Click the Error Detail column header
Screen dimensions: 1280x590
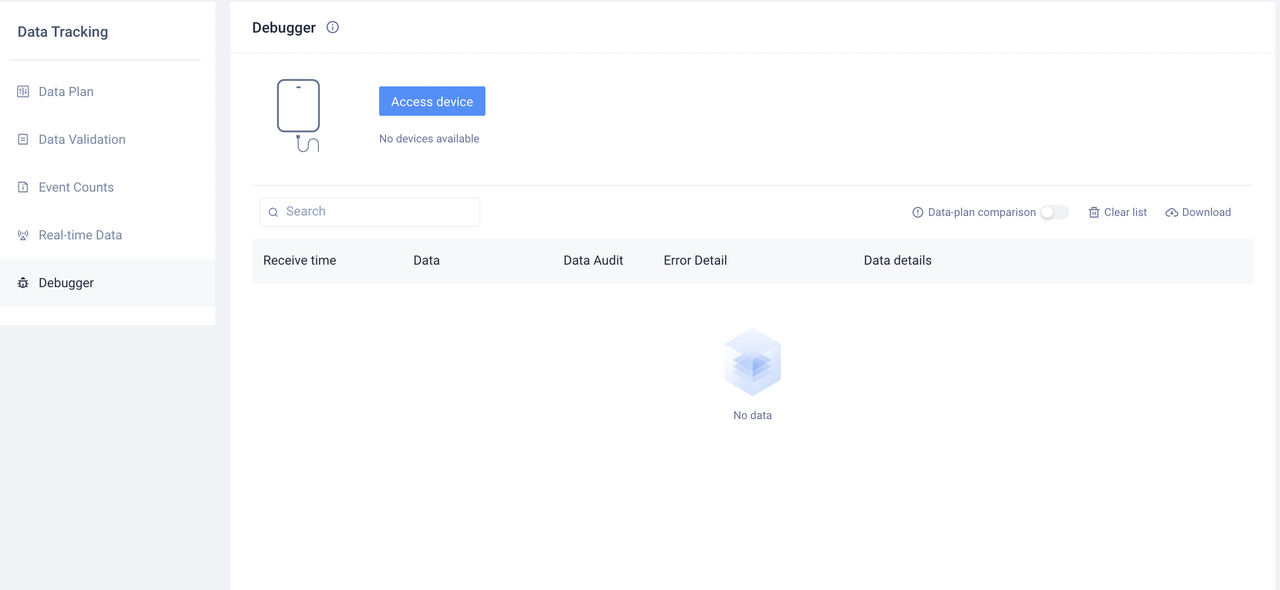(695, 260)
